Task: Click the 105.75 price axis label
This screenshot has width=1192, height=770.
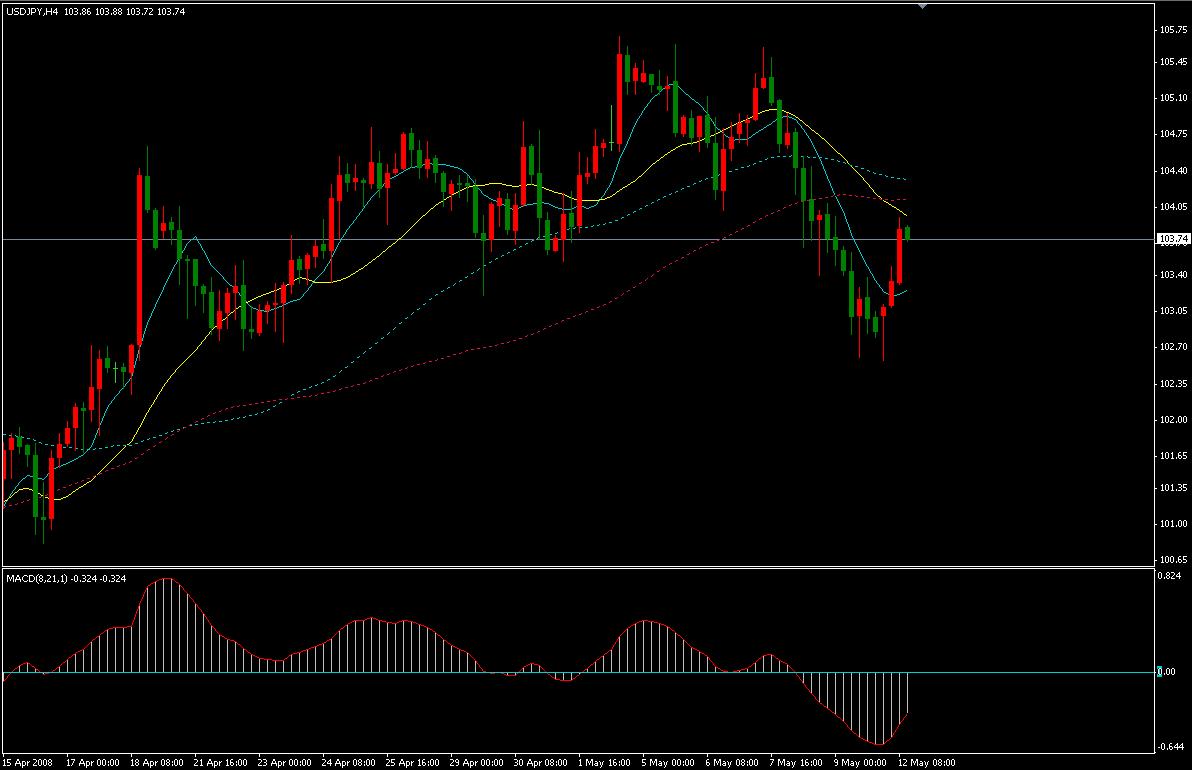Action: pos(1173,30)
